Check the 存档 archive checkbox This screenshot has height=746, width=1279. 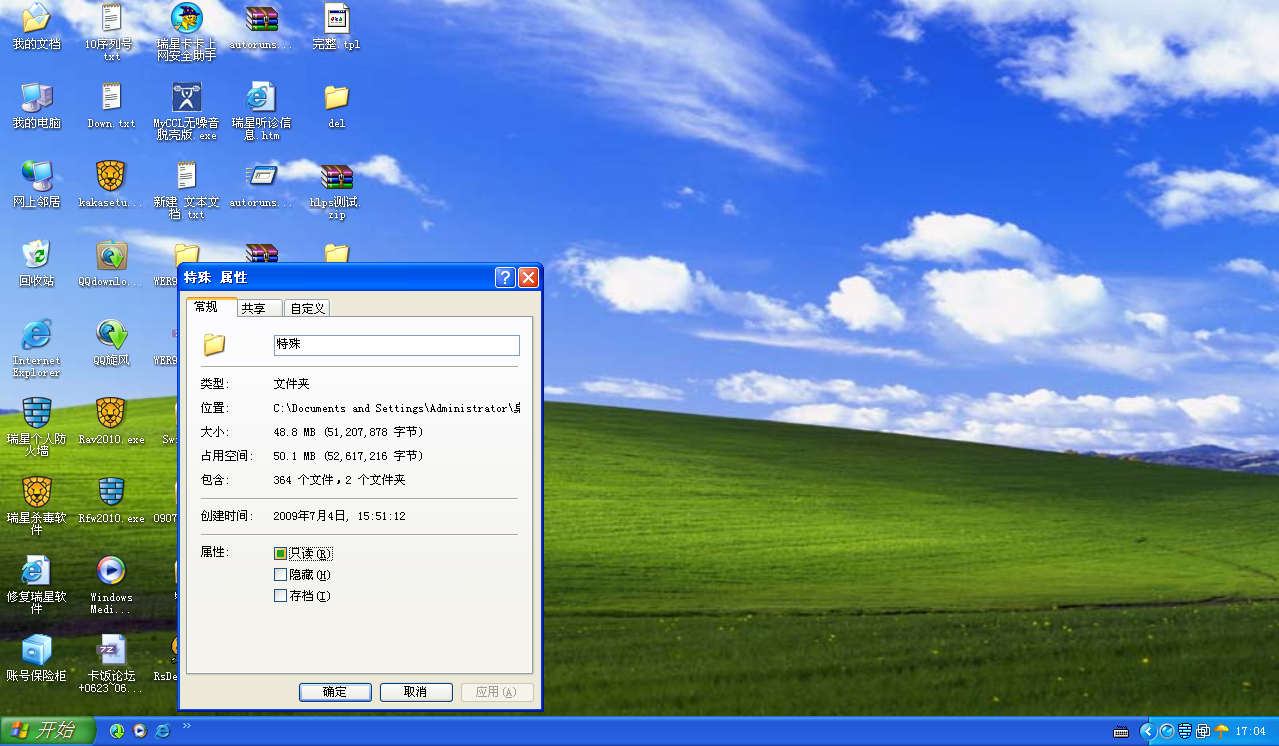point(280,596)
